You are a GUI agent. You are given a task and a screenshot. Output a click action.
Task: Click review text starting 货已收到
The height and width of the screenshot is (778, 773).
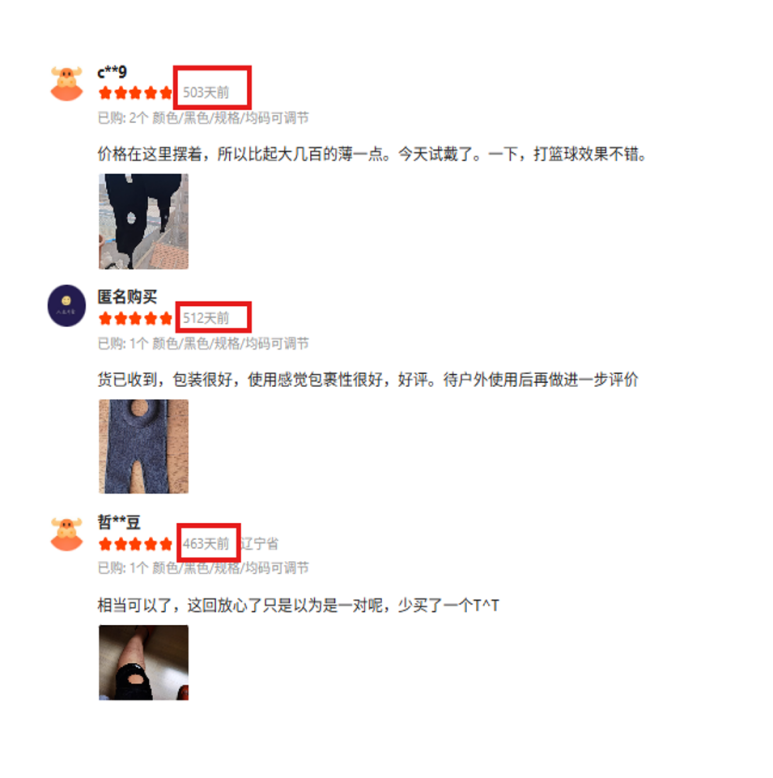(x=368, y=380)
